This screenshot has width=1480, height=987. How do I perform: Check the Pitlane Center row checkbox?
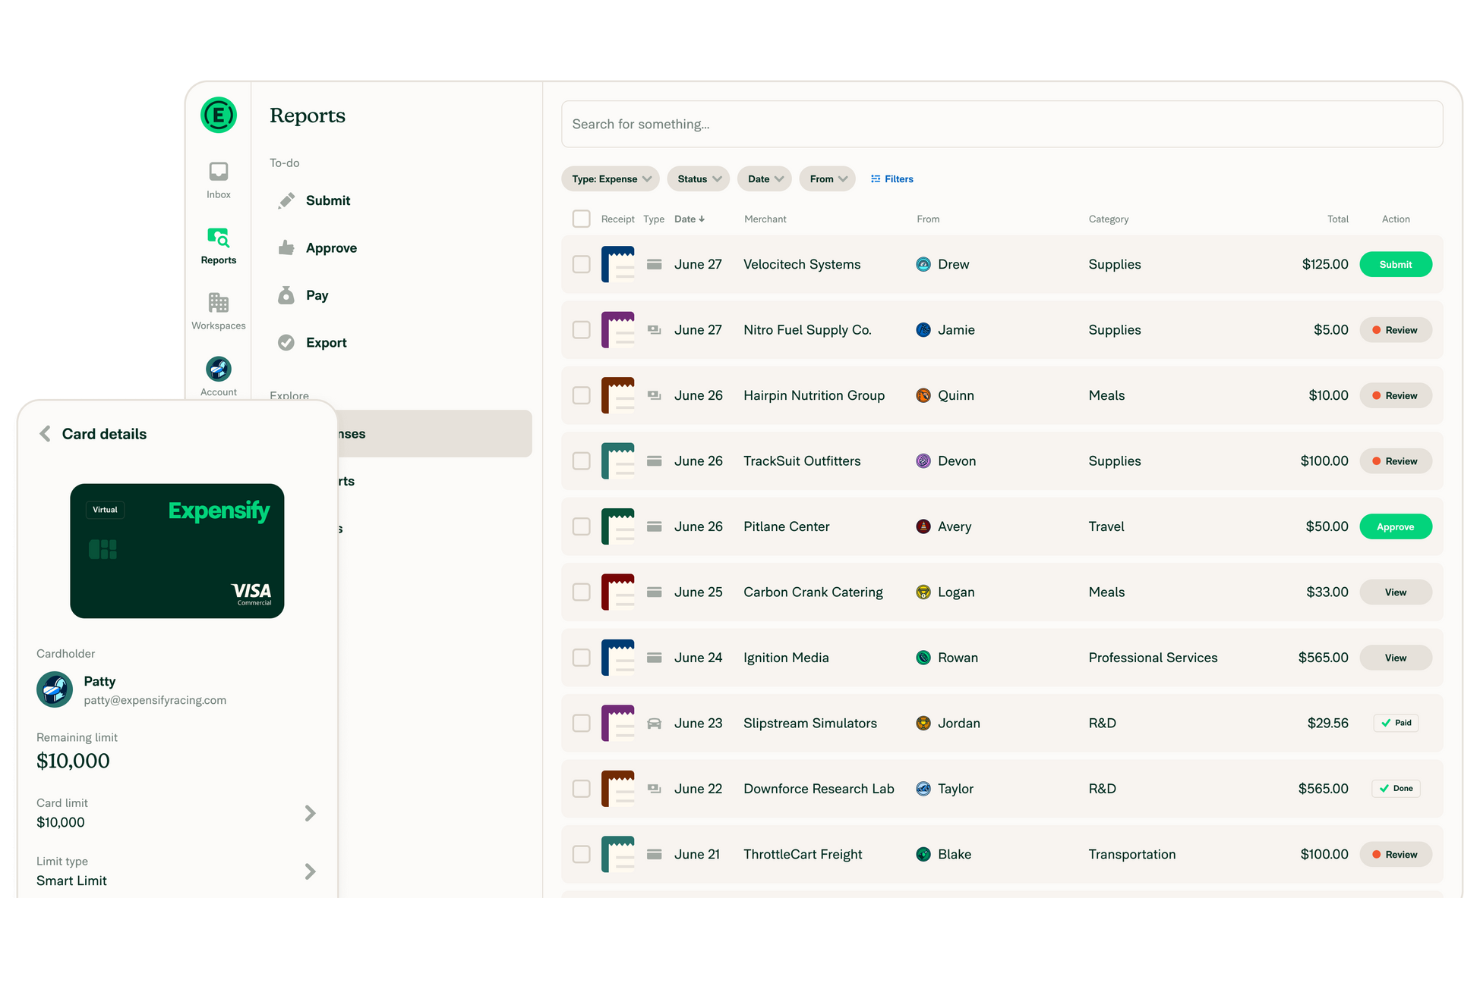click(x=581, y=526)
